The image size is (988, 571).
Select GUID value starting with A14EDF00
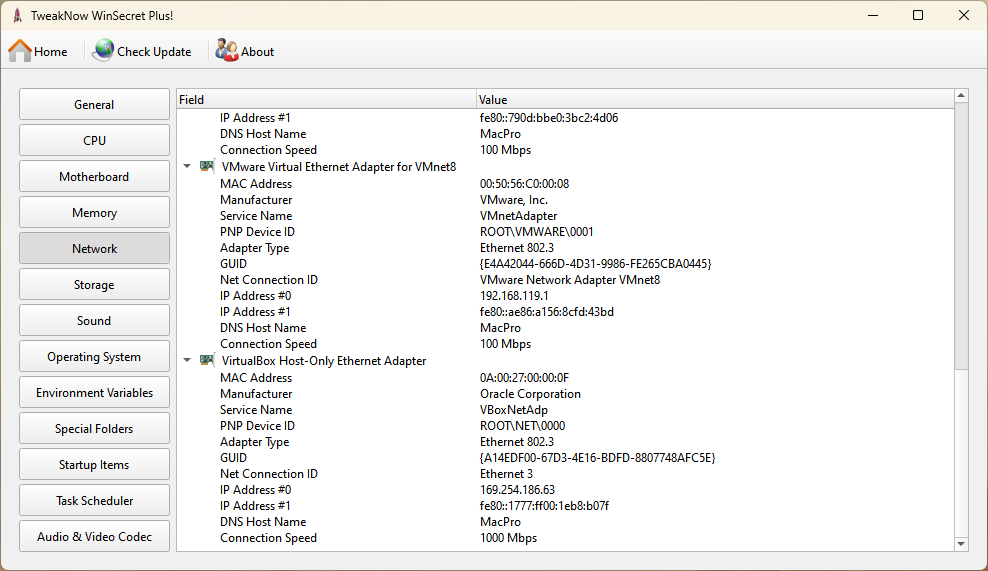(x=597, y=458)
